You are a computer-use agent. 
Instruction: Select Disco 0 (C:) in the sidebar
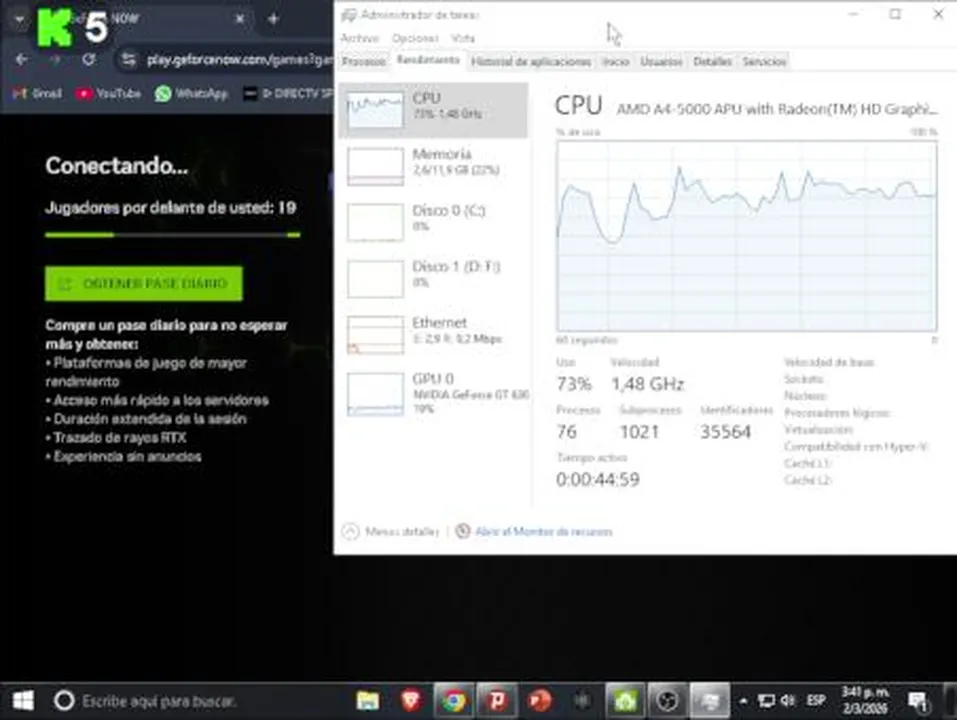[433, 222]
